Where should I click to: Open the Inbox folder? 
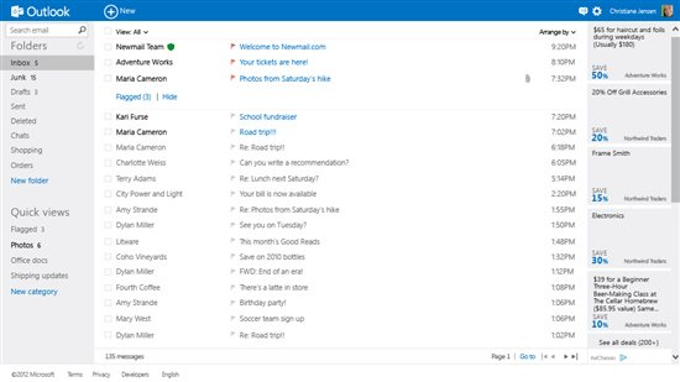coord(47,63)
